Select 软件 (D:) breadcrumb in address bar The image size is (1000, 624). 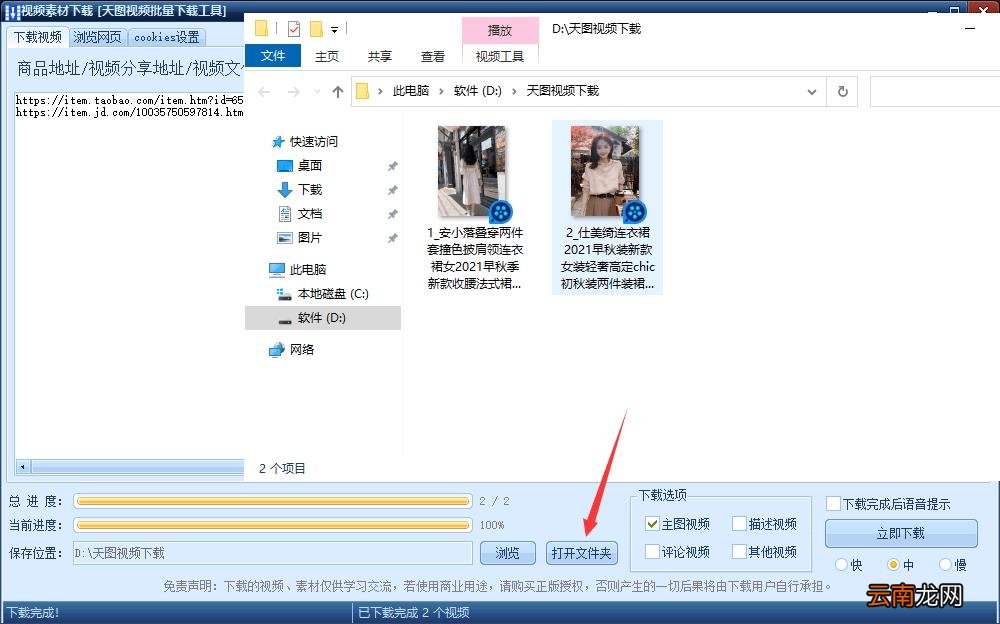click(x=478, y=91)
